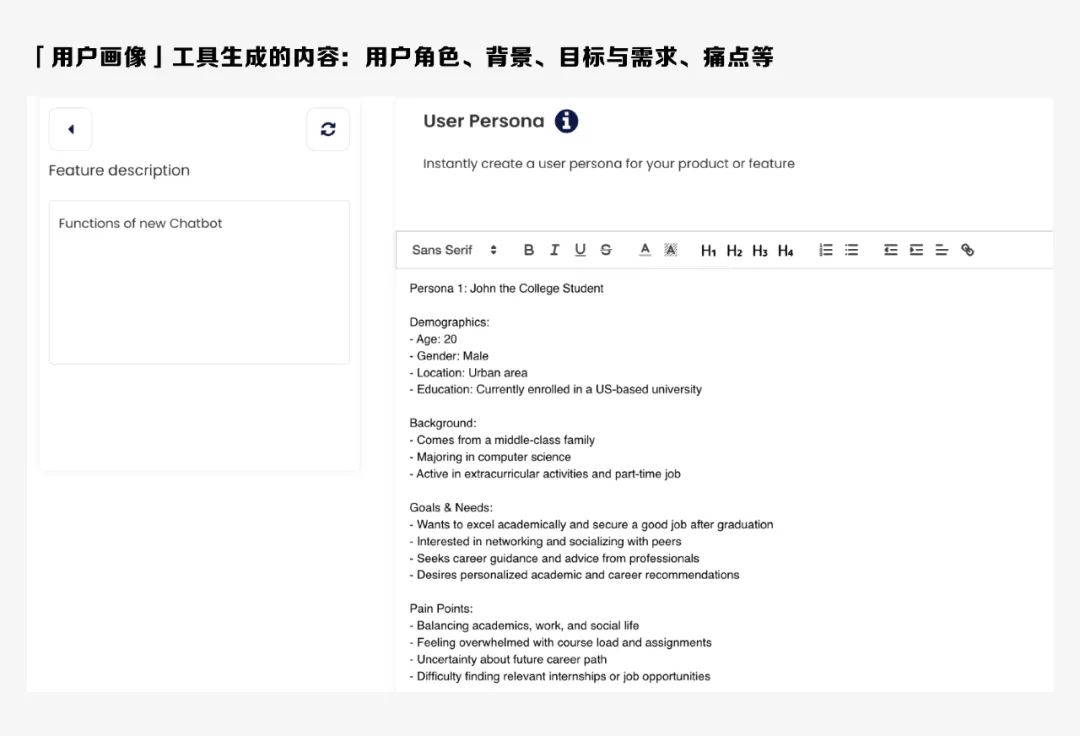Viewport: 1080px width, 736px height.
Task: Open the text color picker dropdown
Action: tap(644, 250)
